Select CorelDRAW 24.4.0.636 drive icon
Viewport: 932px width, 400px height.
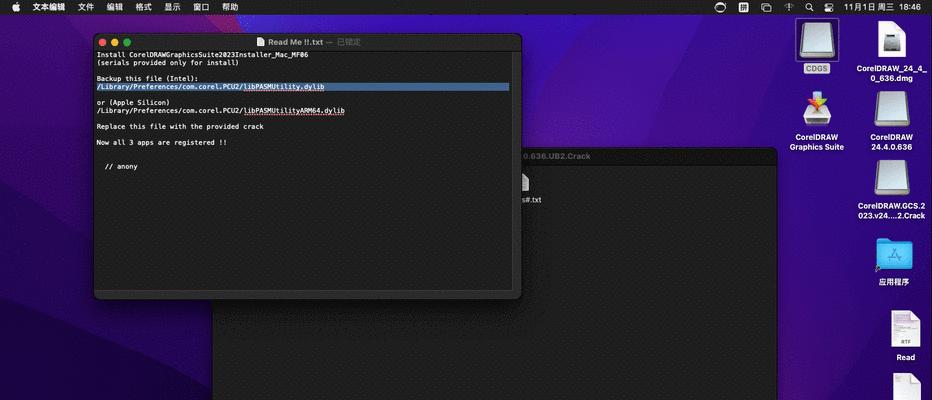click(892, 109)
